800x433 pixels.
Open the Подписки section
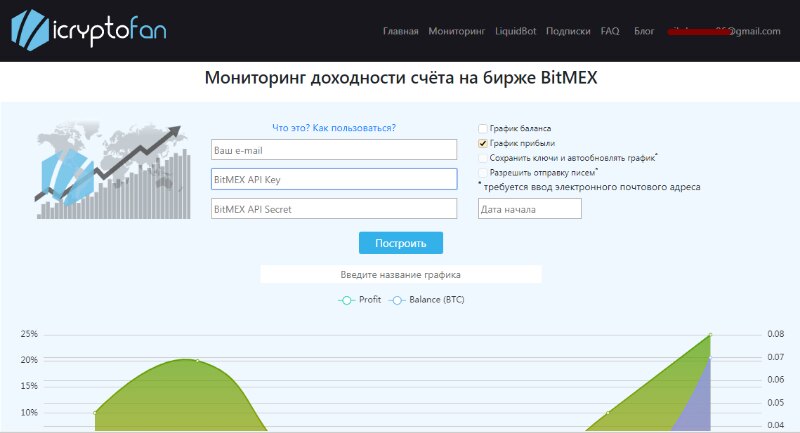pos(568,32)
